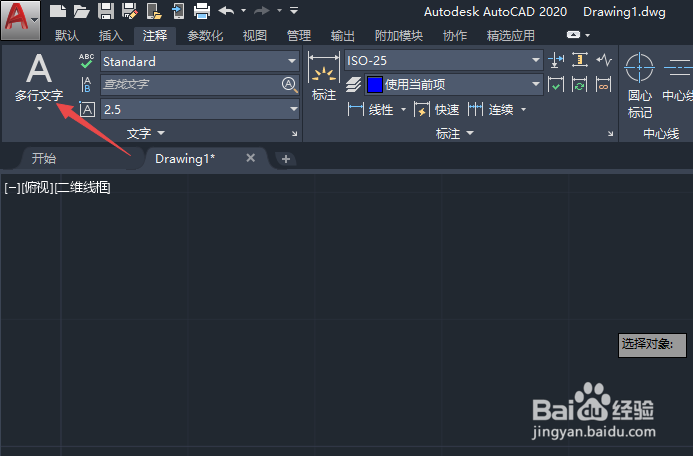Open the ISO-25 dimension style dropdown
The height and width of the screenshot is (456, 693).
coord(443,60)
